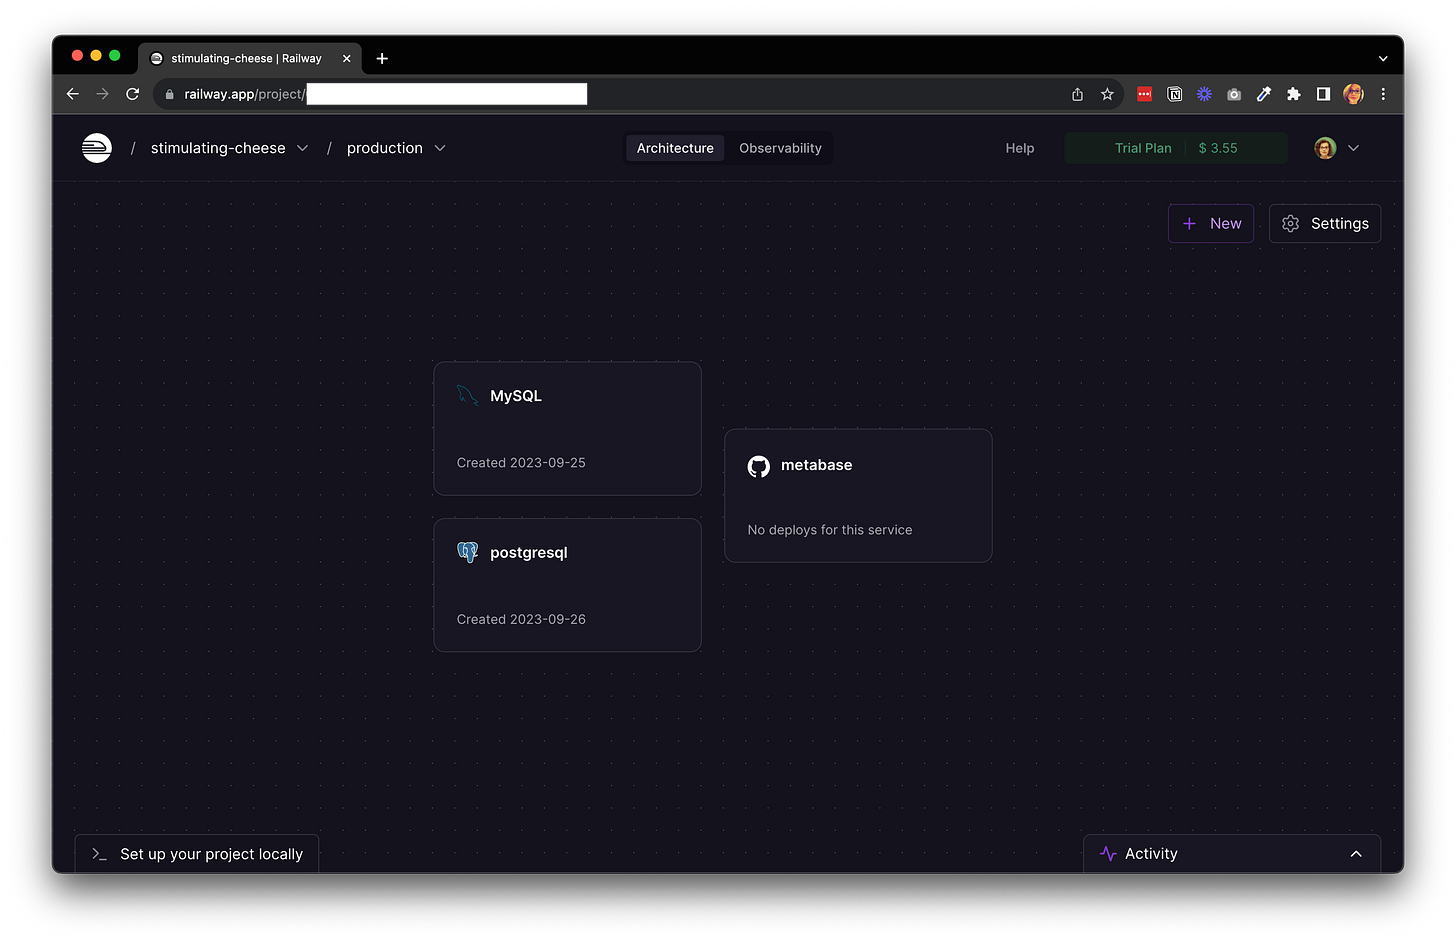The image size is (1456, 942).
Task: Switch to the Observability tab
Action: [780, 148]
